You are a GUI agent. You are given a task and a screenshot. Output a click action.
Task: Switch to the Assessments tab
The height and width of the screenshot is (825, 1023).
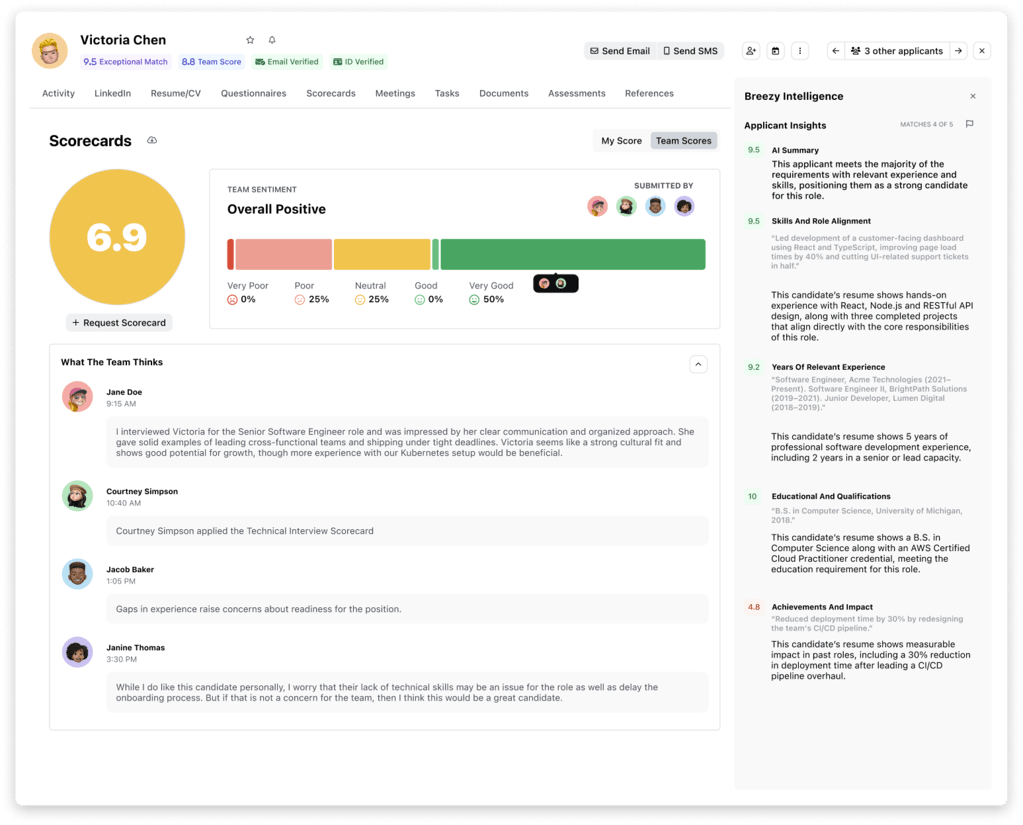577,93
